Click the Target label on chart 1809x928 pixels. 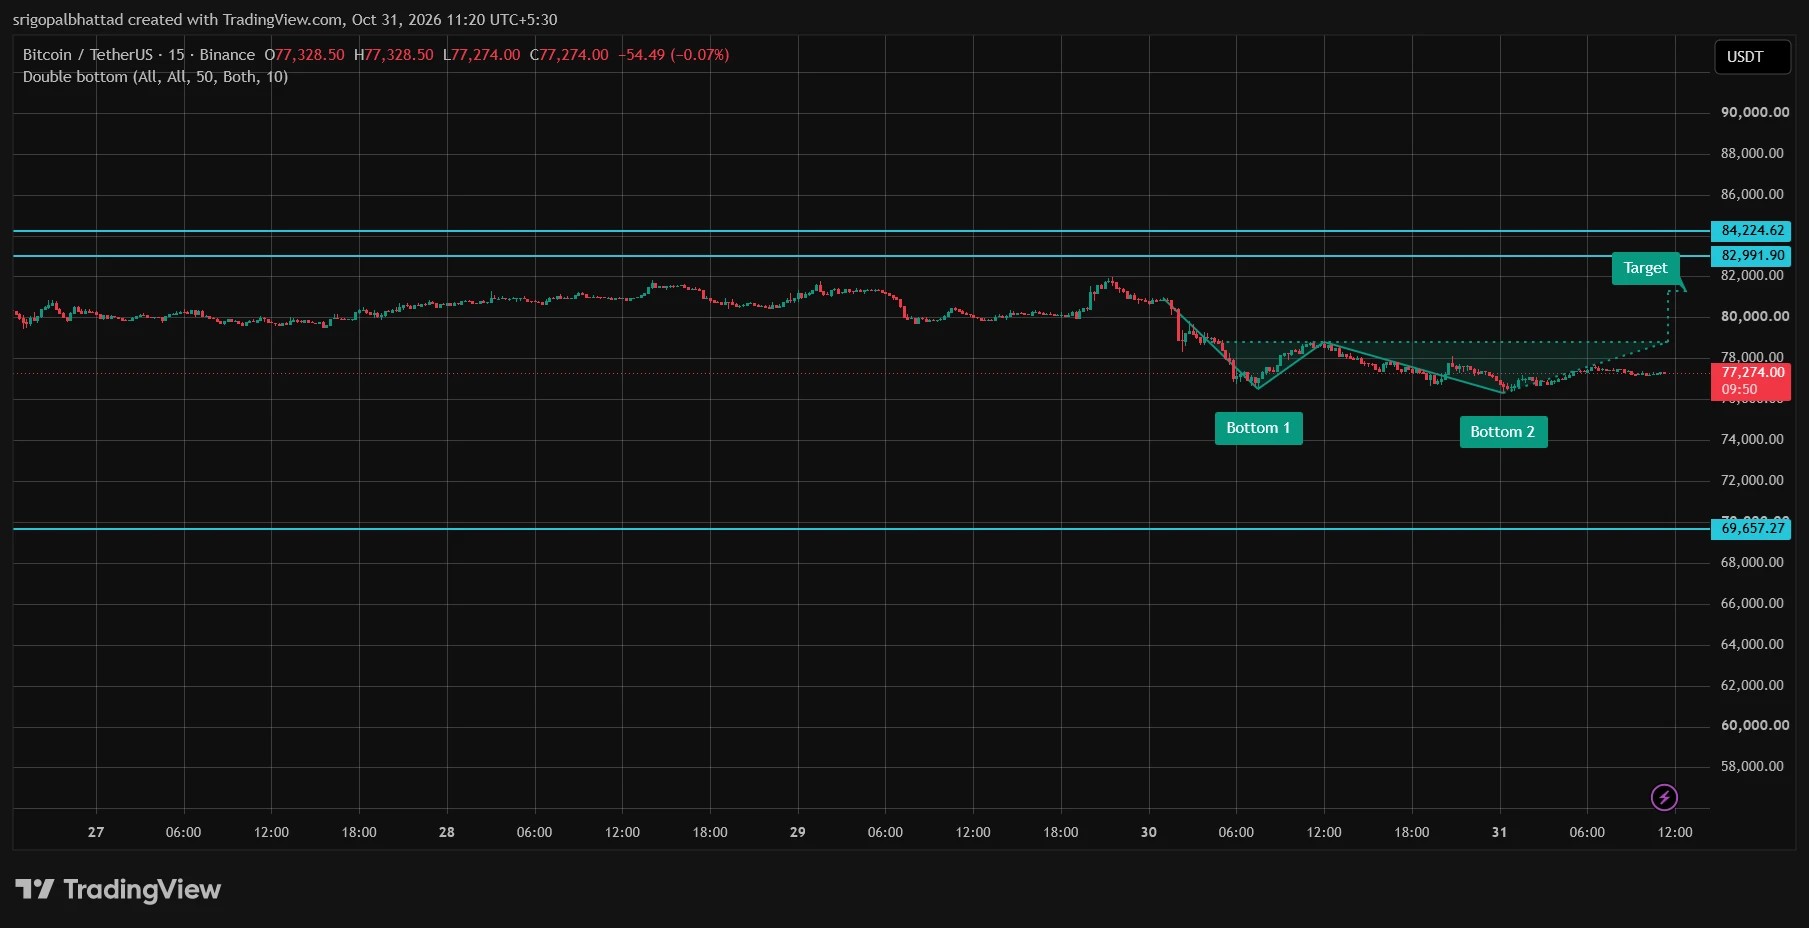click(x=1645, y=268)
